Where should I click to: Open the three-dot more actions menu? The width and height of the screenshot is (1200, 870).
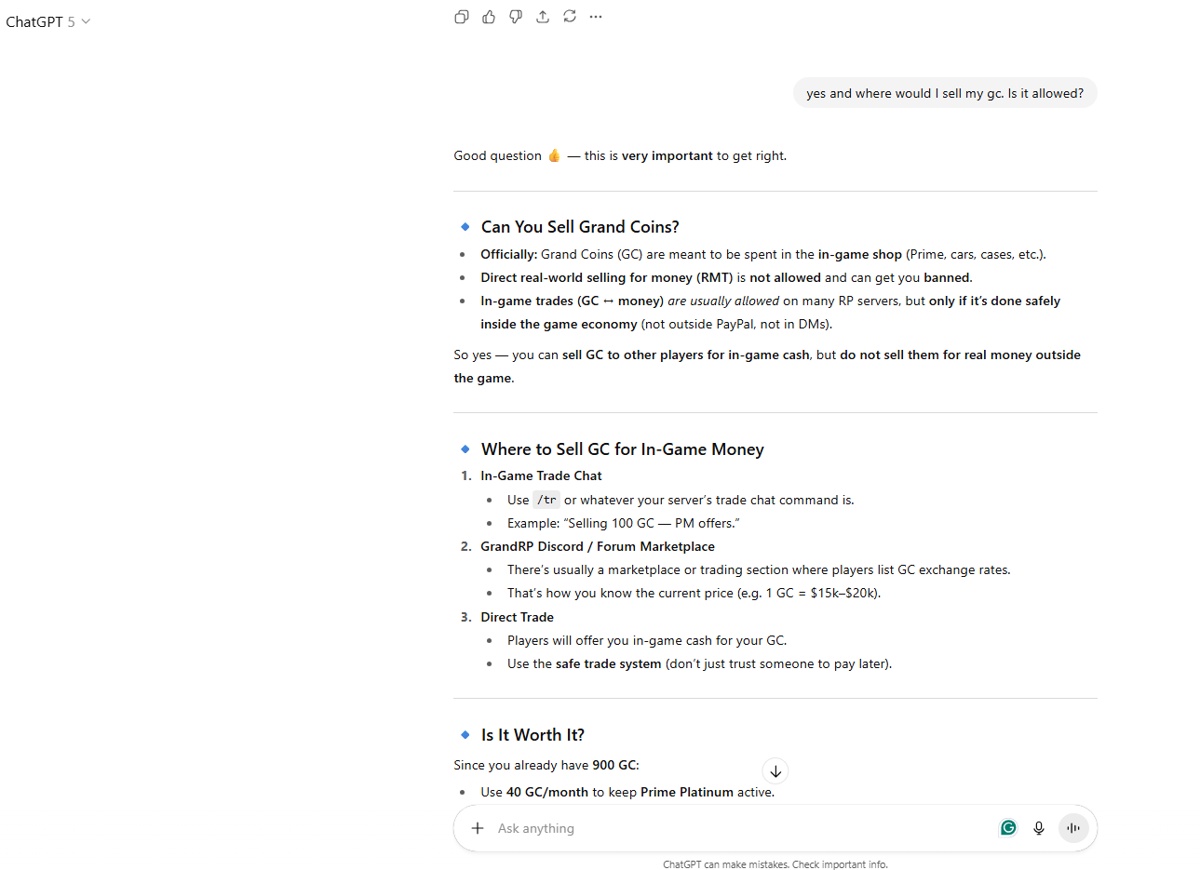596,16
